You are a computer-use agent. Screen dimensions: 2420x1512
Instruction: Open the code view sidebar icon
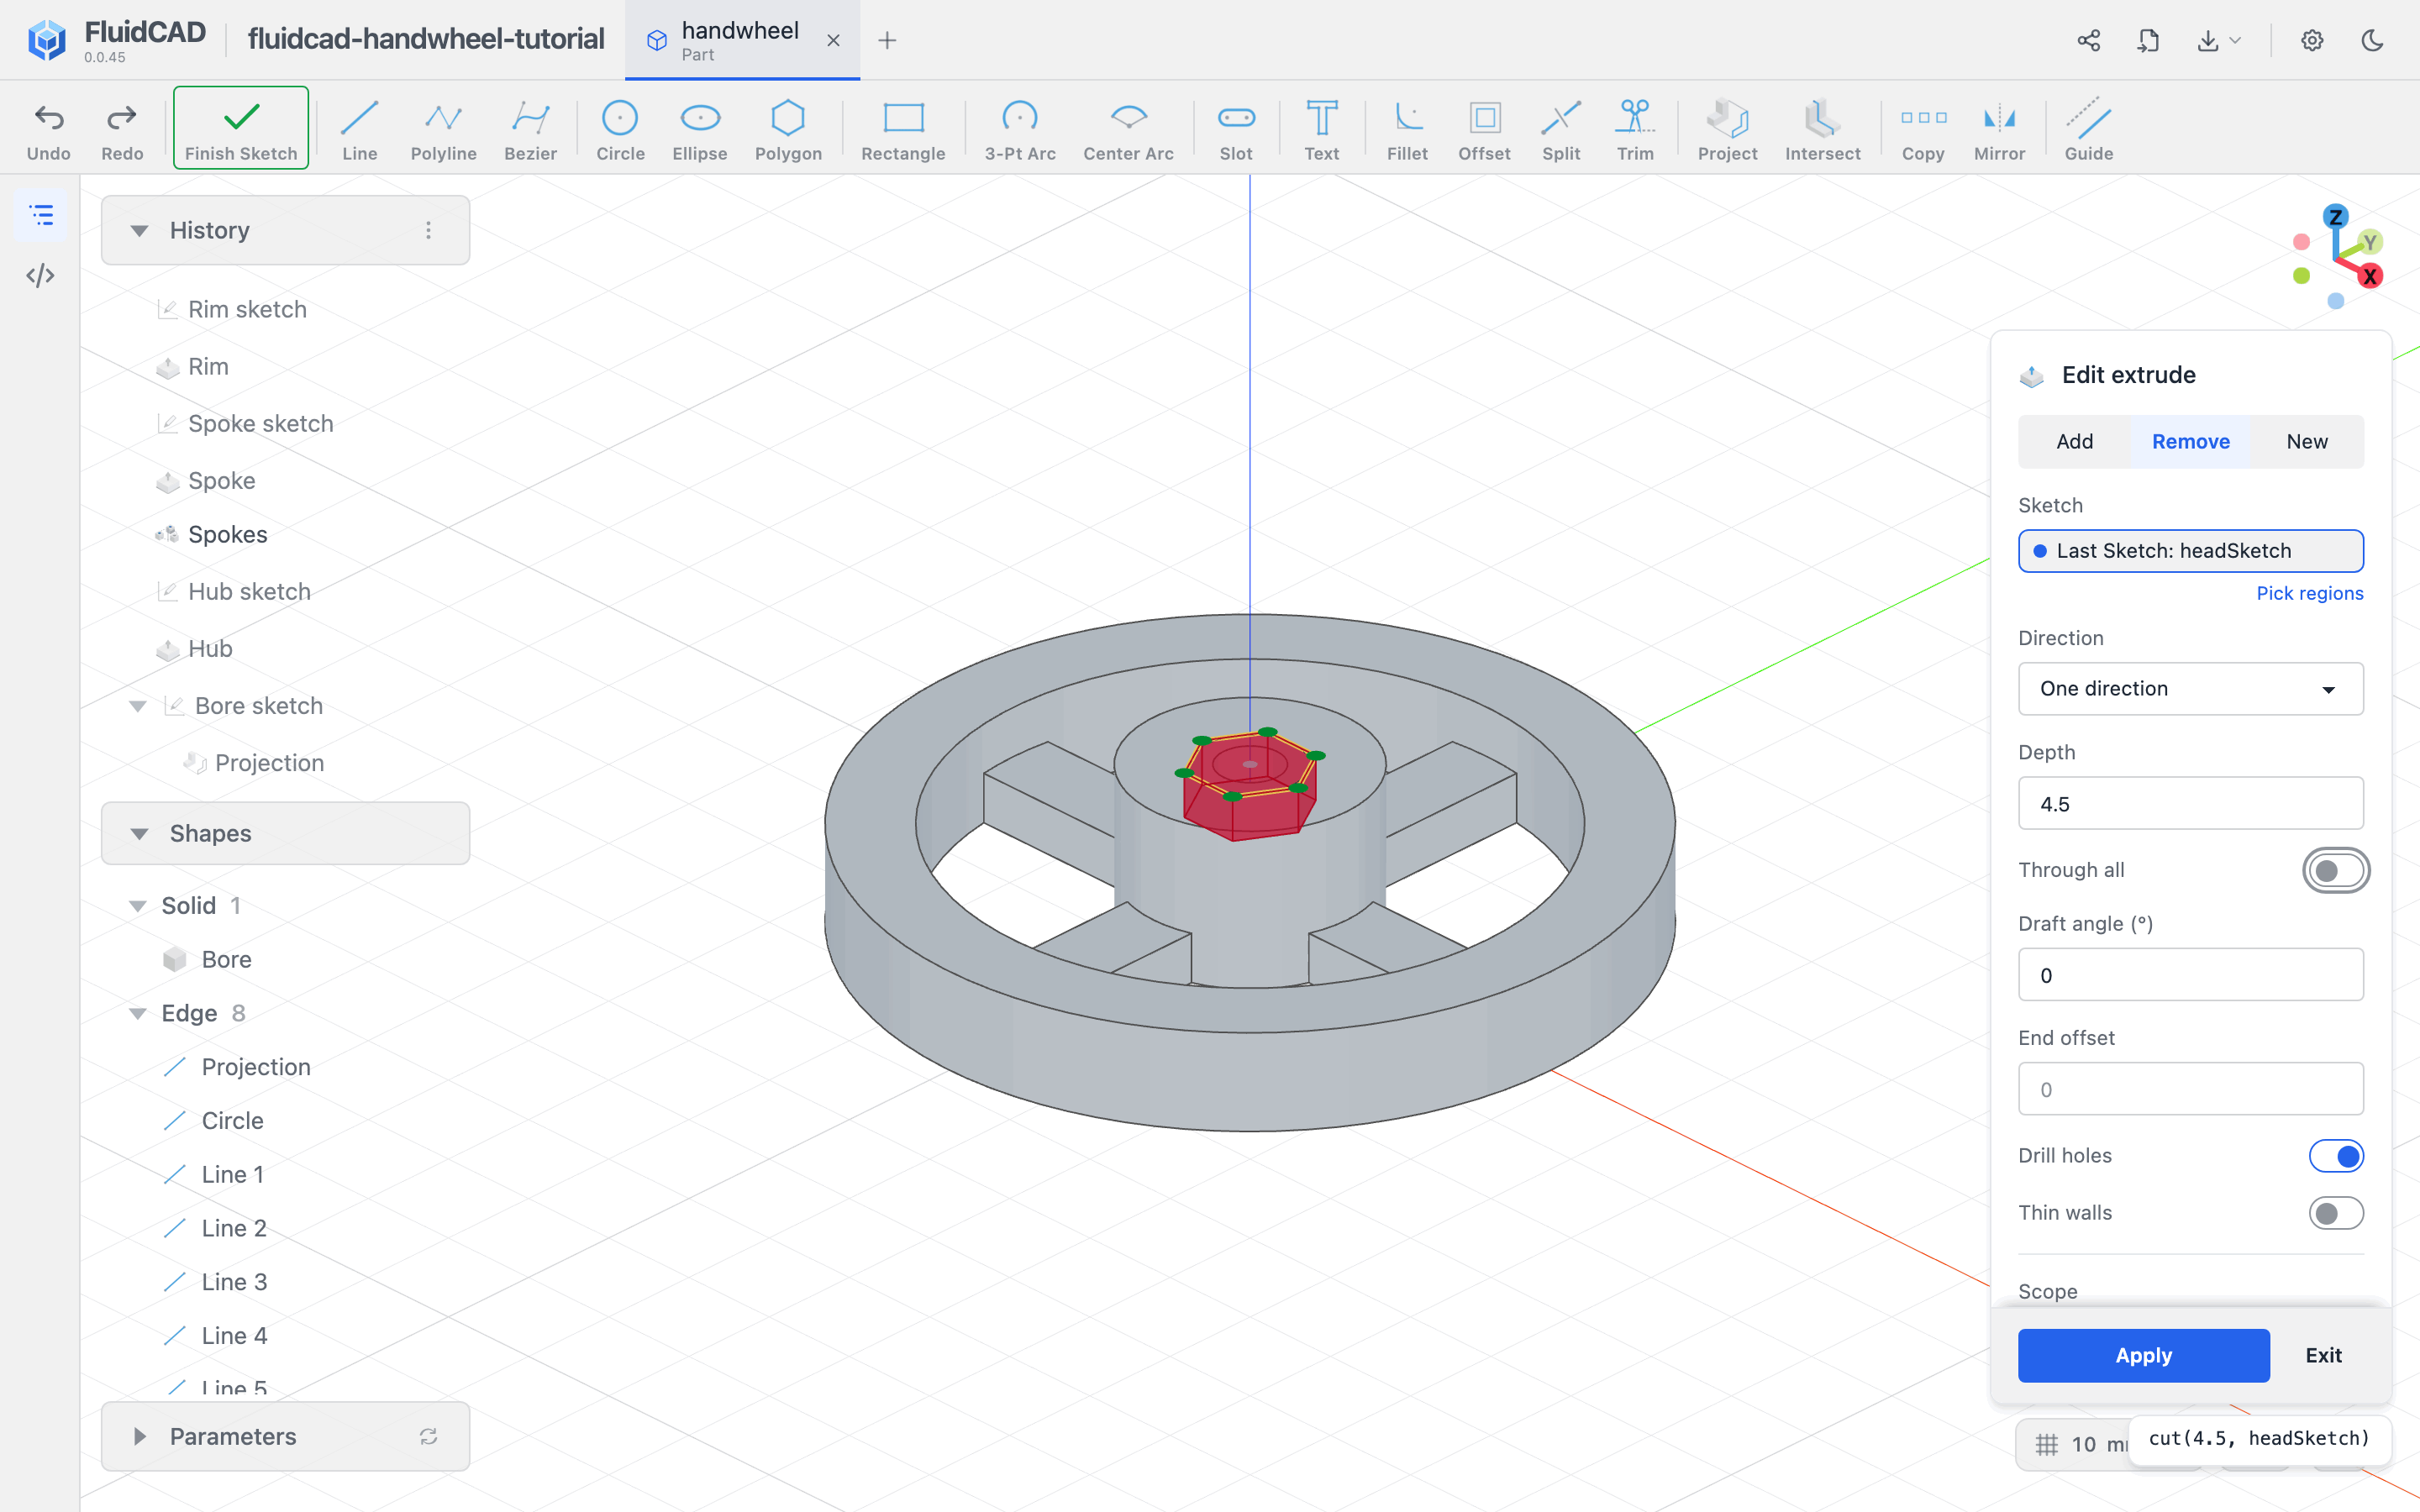coord(40,276)
